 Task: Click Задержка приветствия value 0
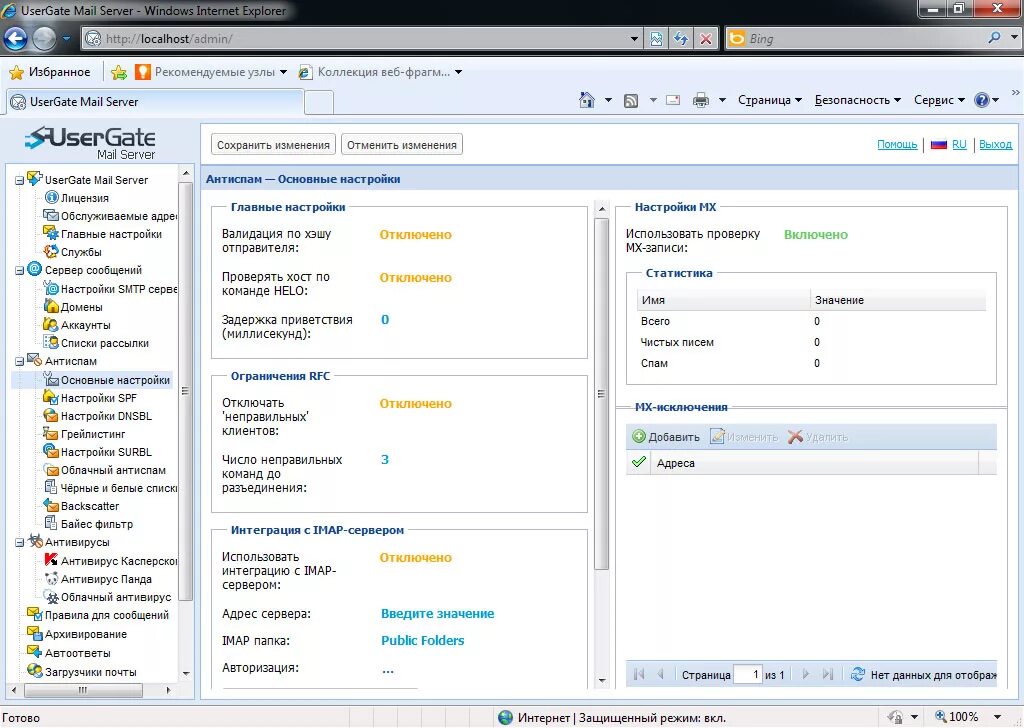tap(385, 319)
